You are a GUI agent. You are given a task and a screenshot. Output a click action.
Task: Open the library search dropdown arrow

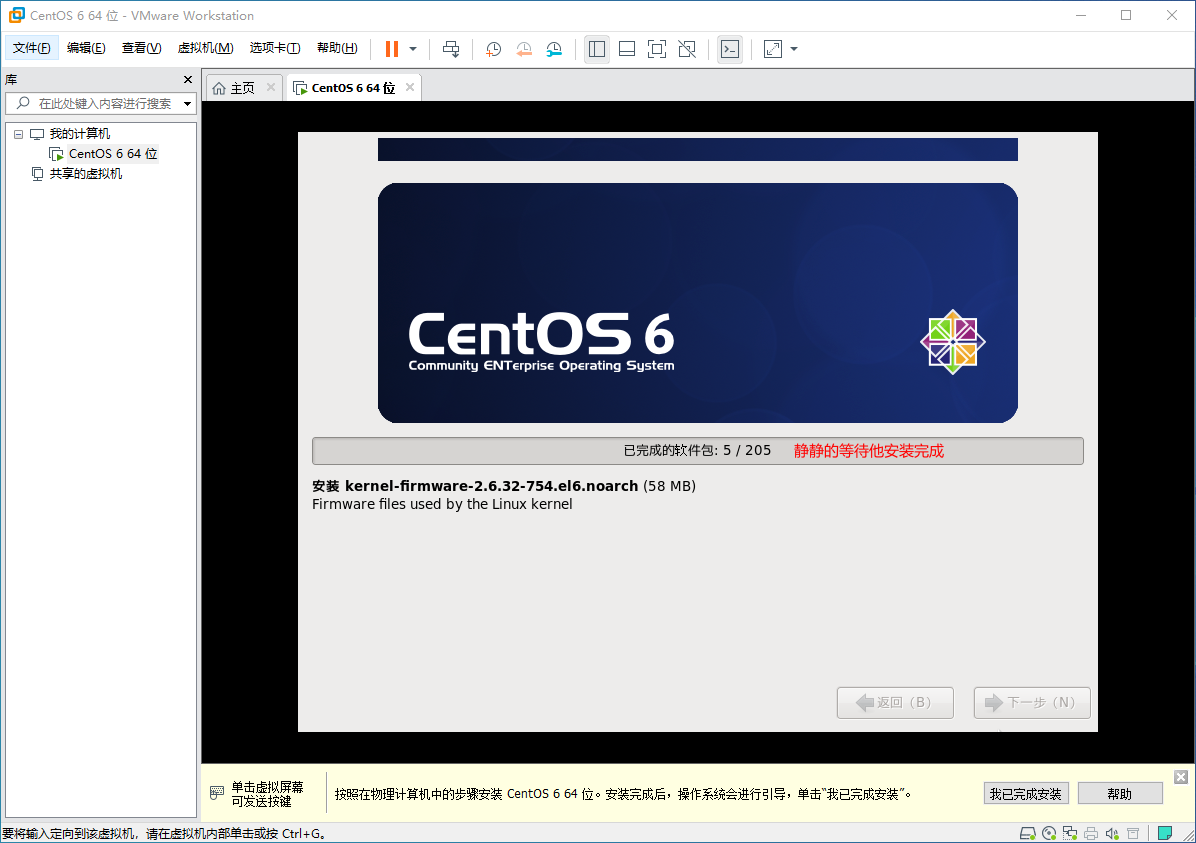click(x=188, y=104)
